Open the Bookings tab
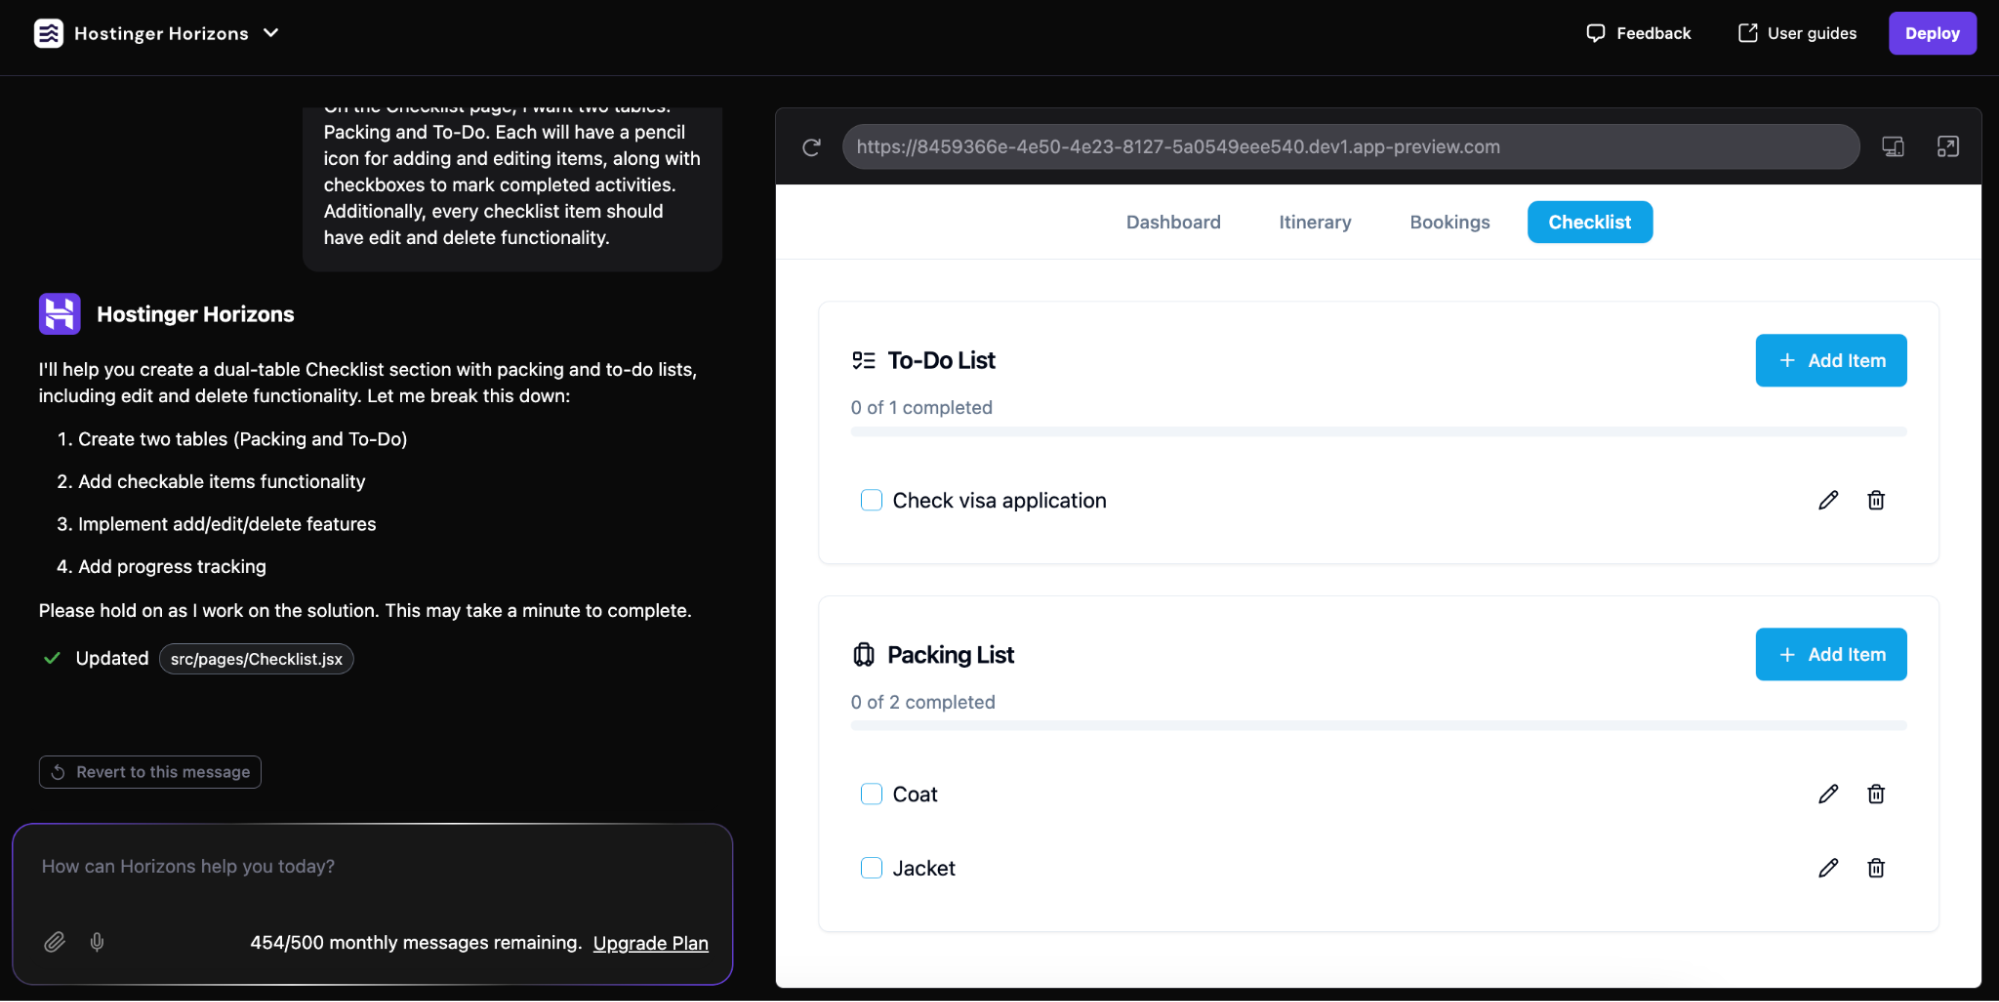 pos(1449,221)
